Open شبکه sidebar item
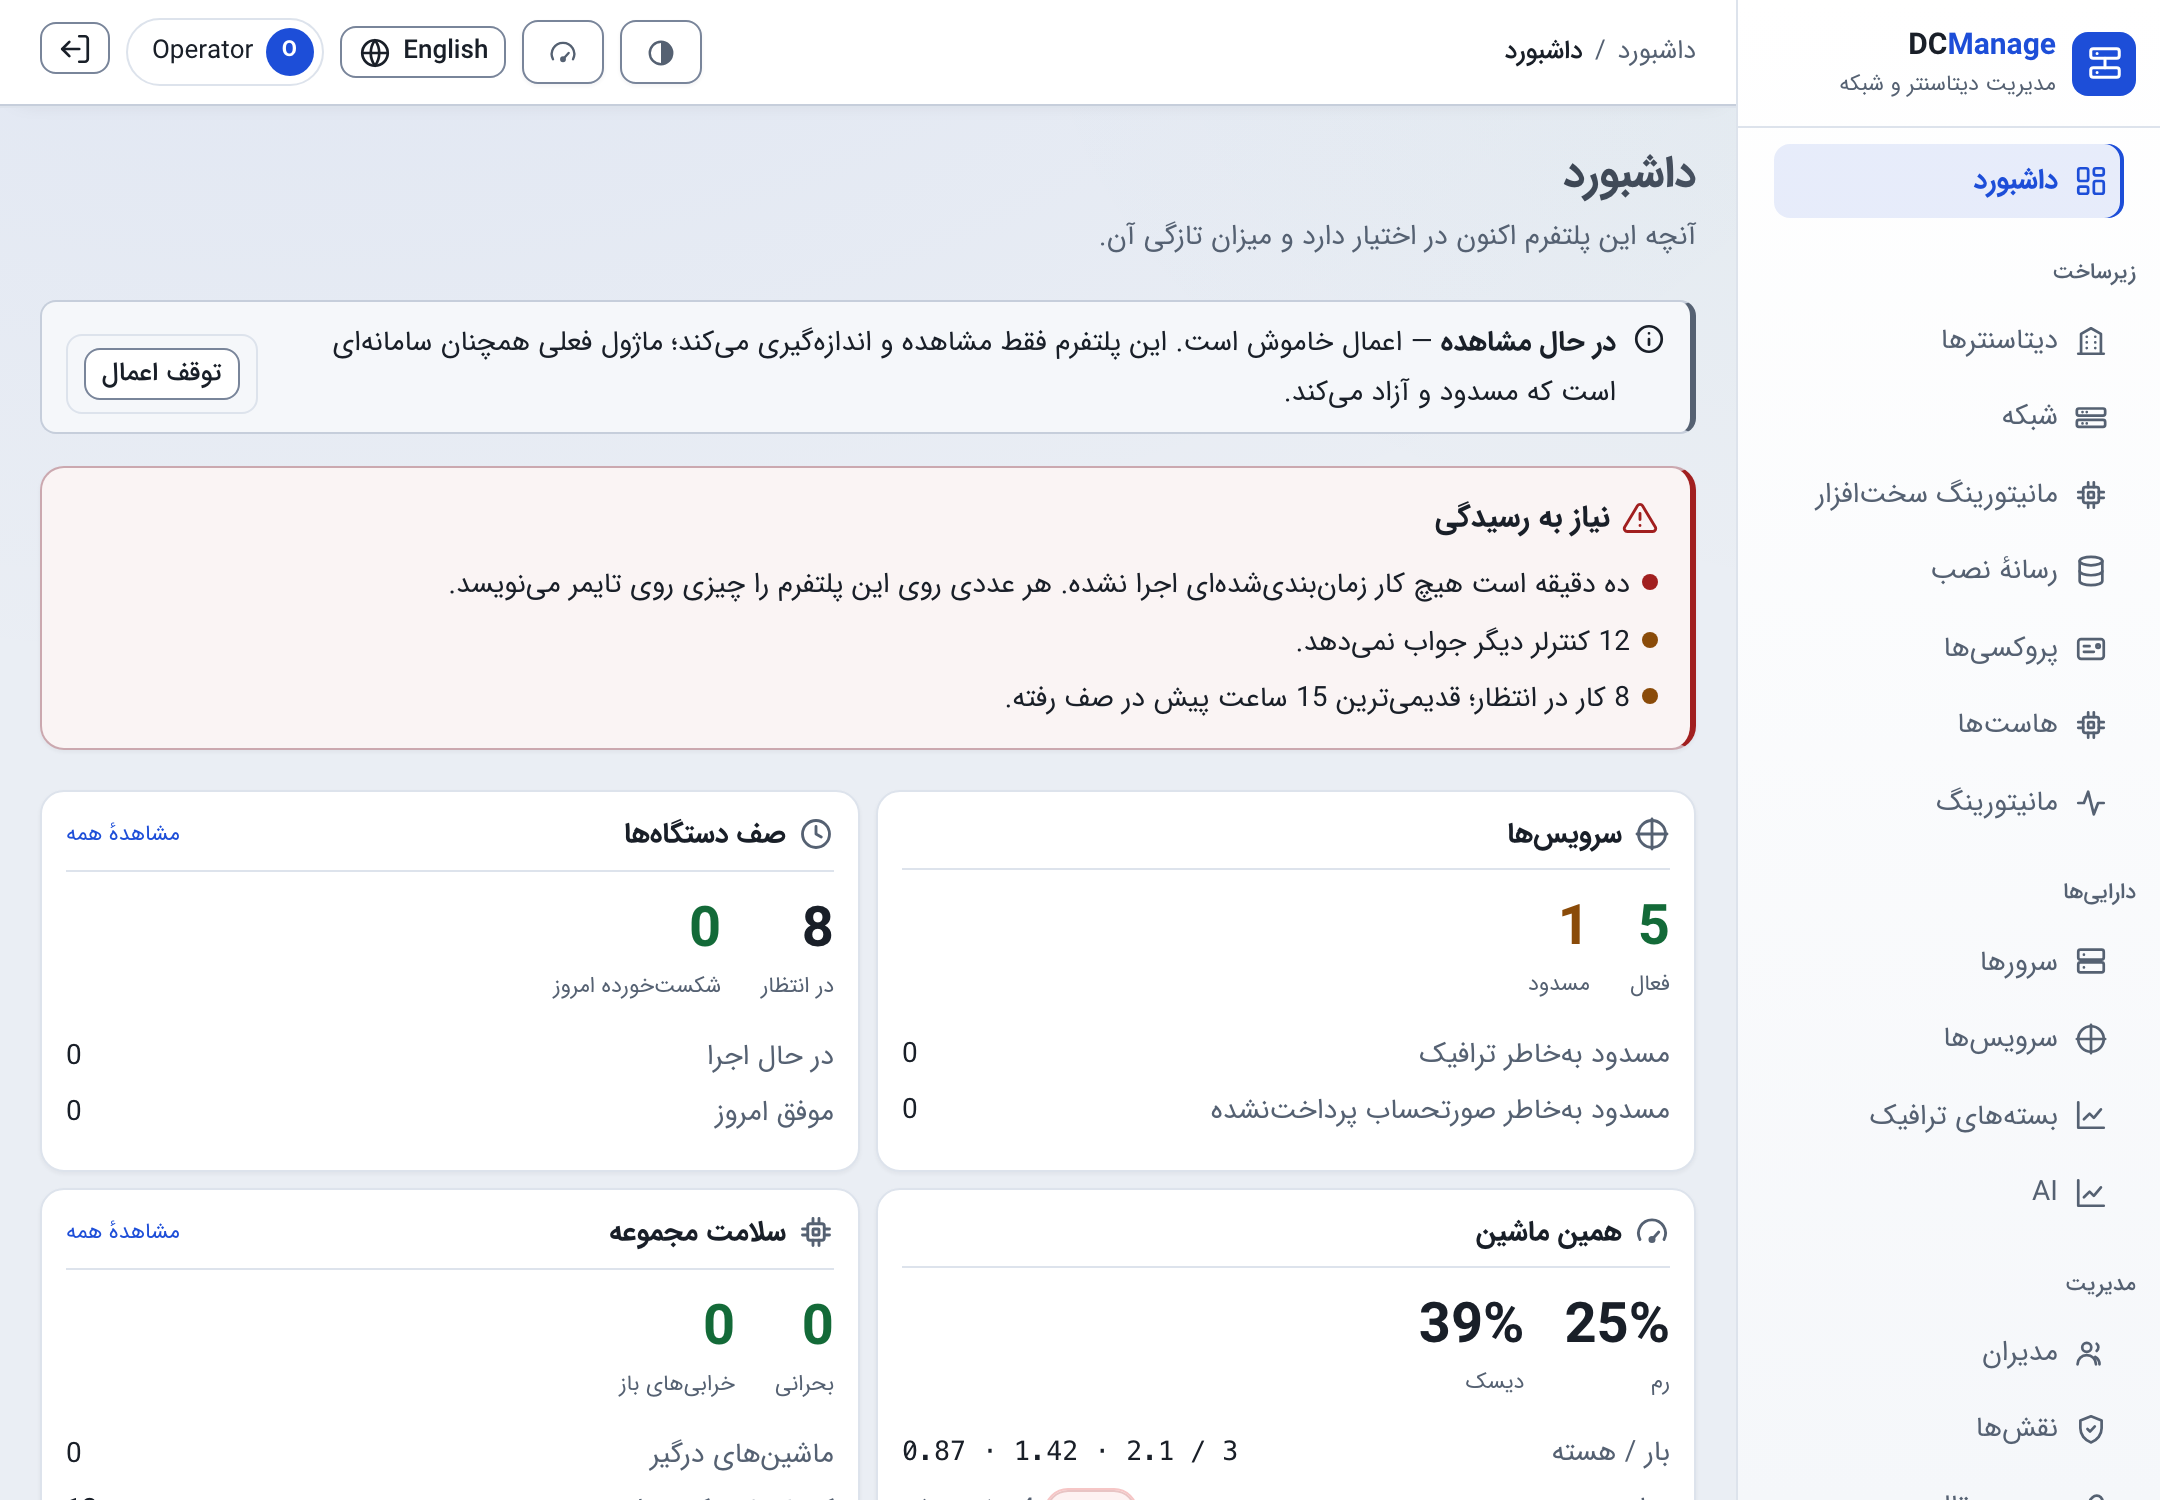This screenshot has width=2160, height=1500. (x=1948, y=416)
